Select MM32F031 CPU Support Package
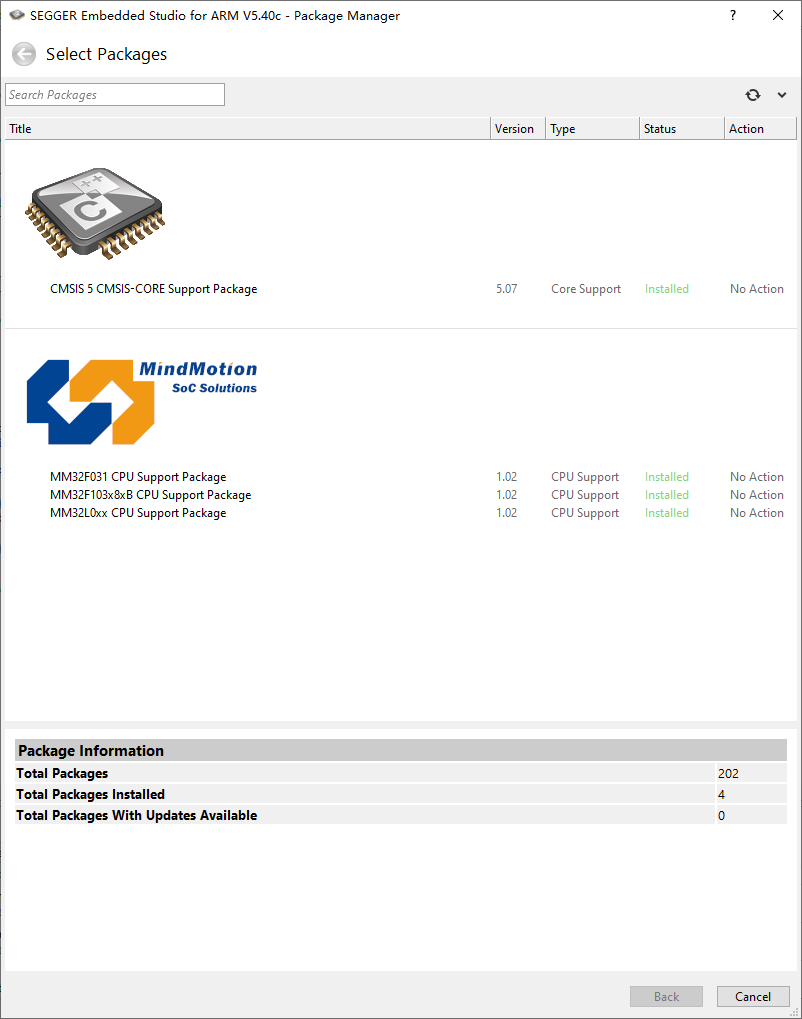 pyautogui.click(x=138, y=476)
